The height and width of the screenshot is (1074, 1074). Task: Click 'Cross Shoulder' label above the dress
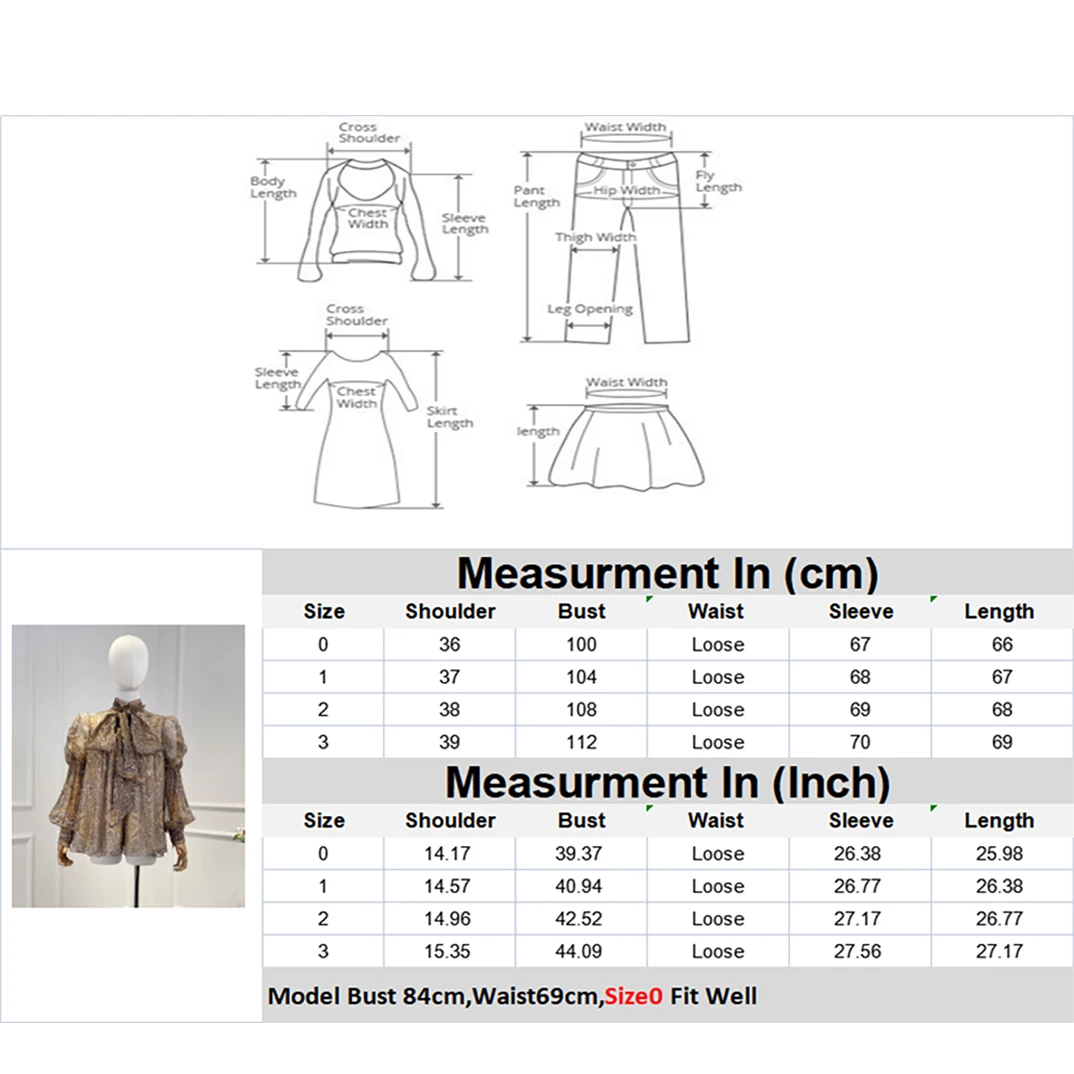pos(356,314)
